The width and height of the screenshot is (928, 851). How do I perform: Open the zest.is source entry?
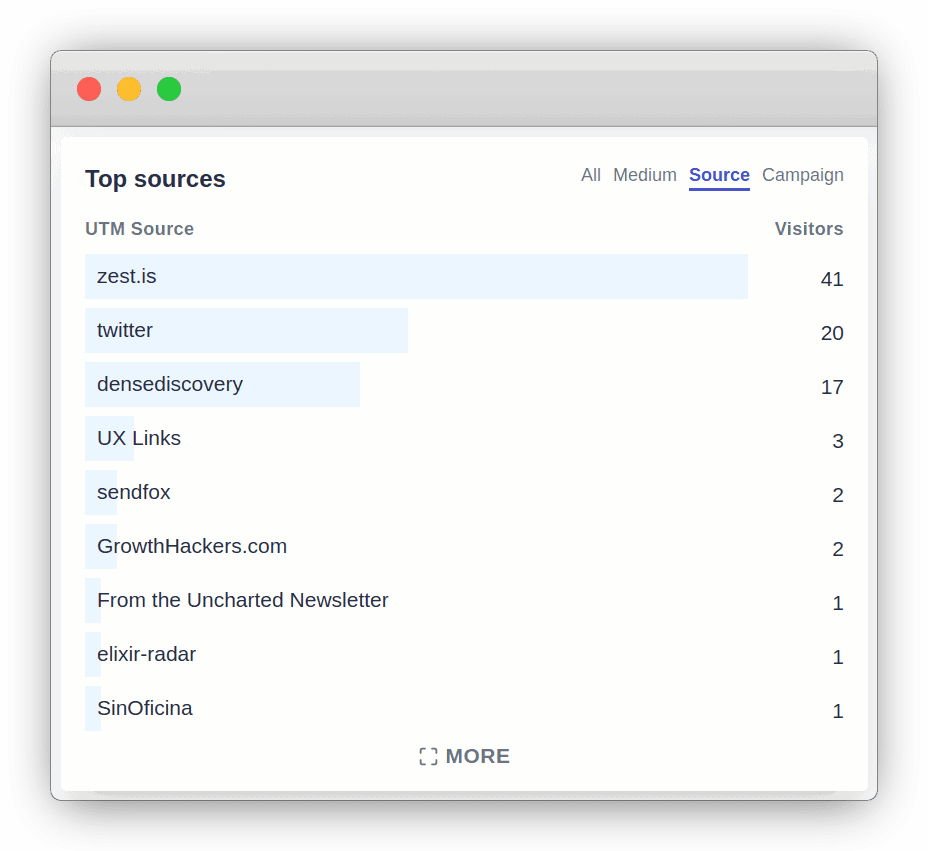pyautogui.click(x=125, y=276)
